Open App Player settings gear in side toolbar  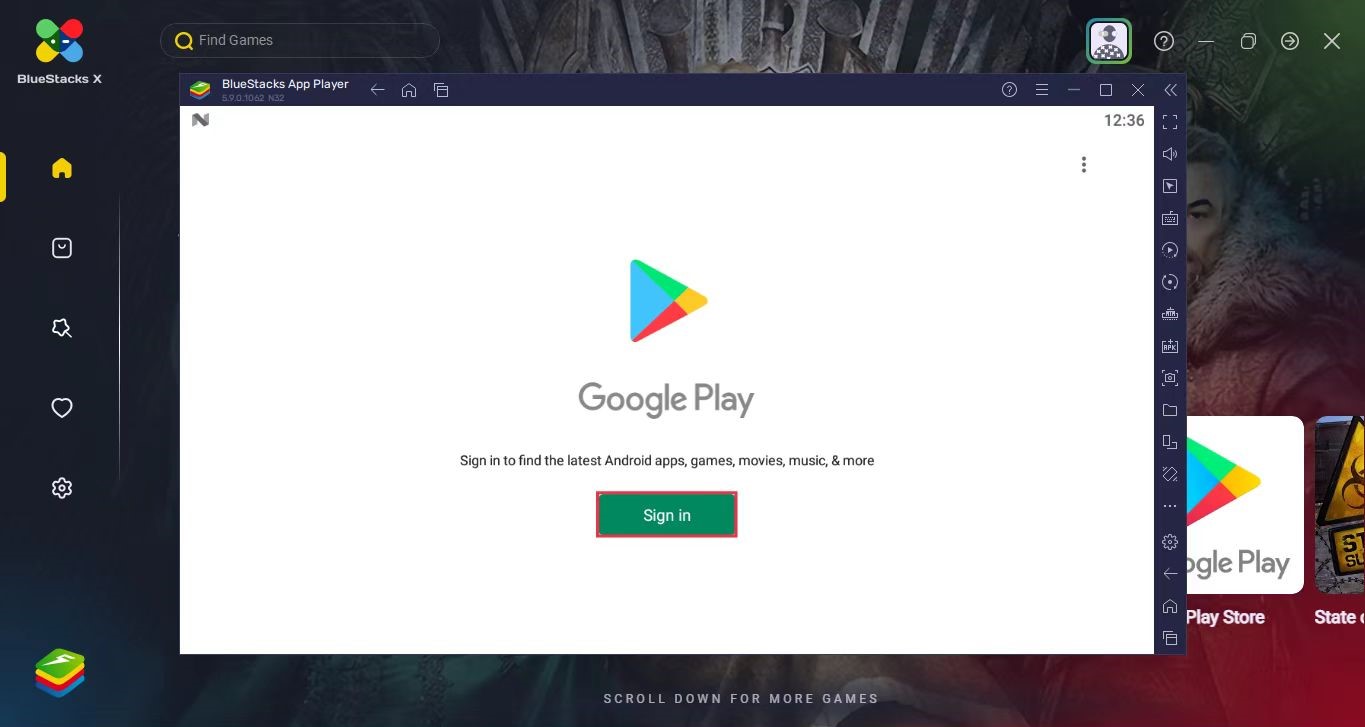point(1170,542)
